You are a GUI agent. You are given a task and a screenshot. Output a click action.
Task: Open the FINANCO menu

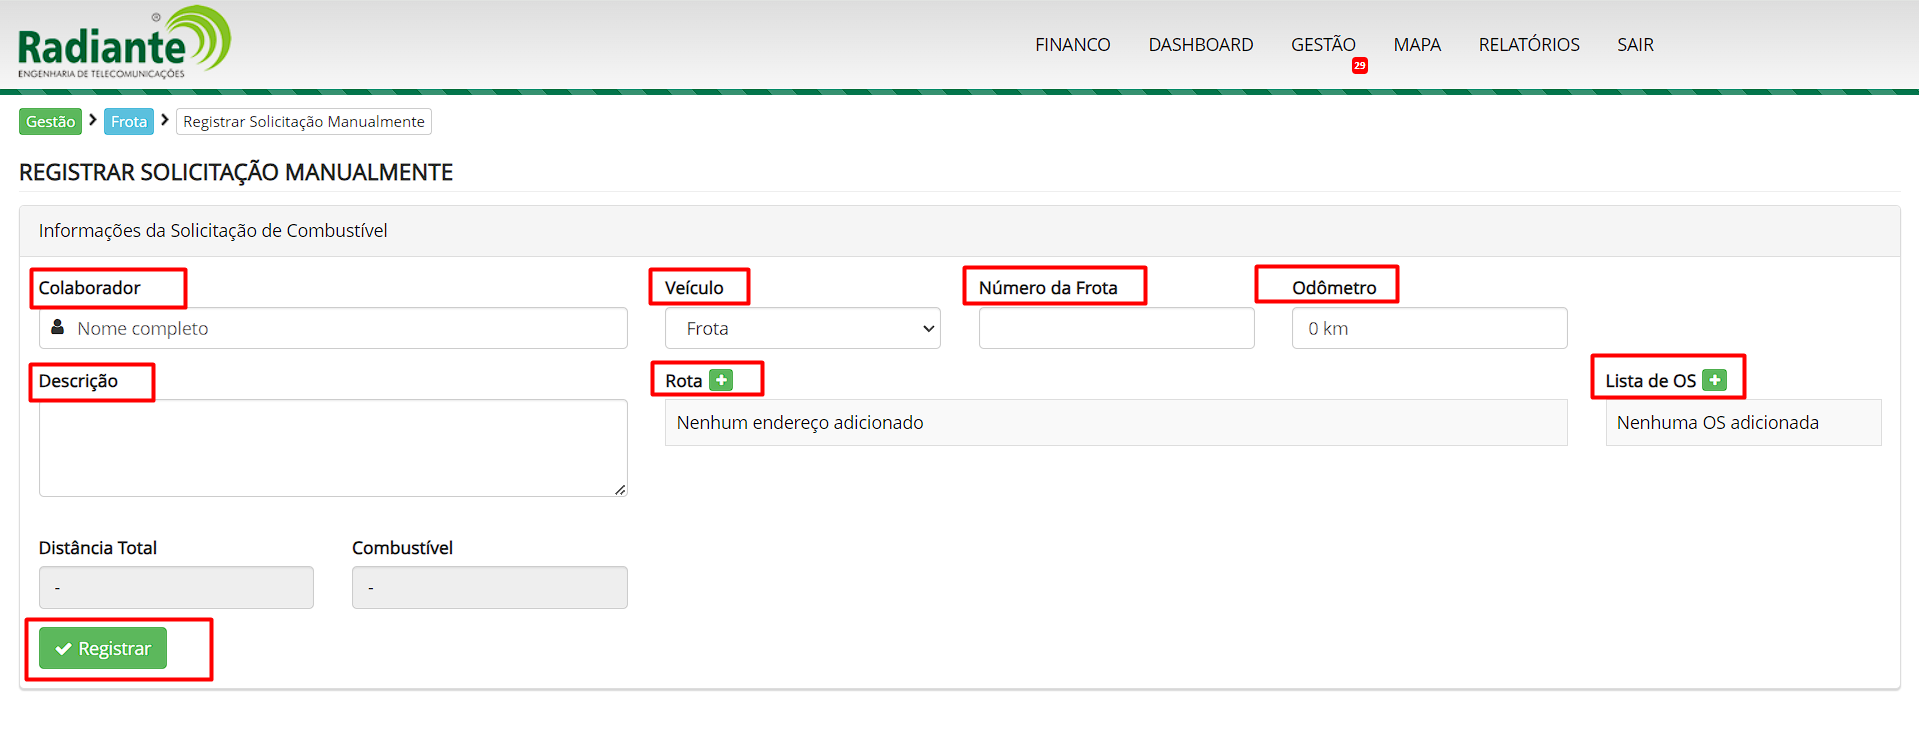[1072, 45]
